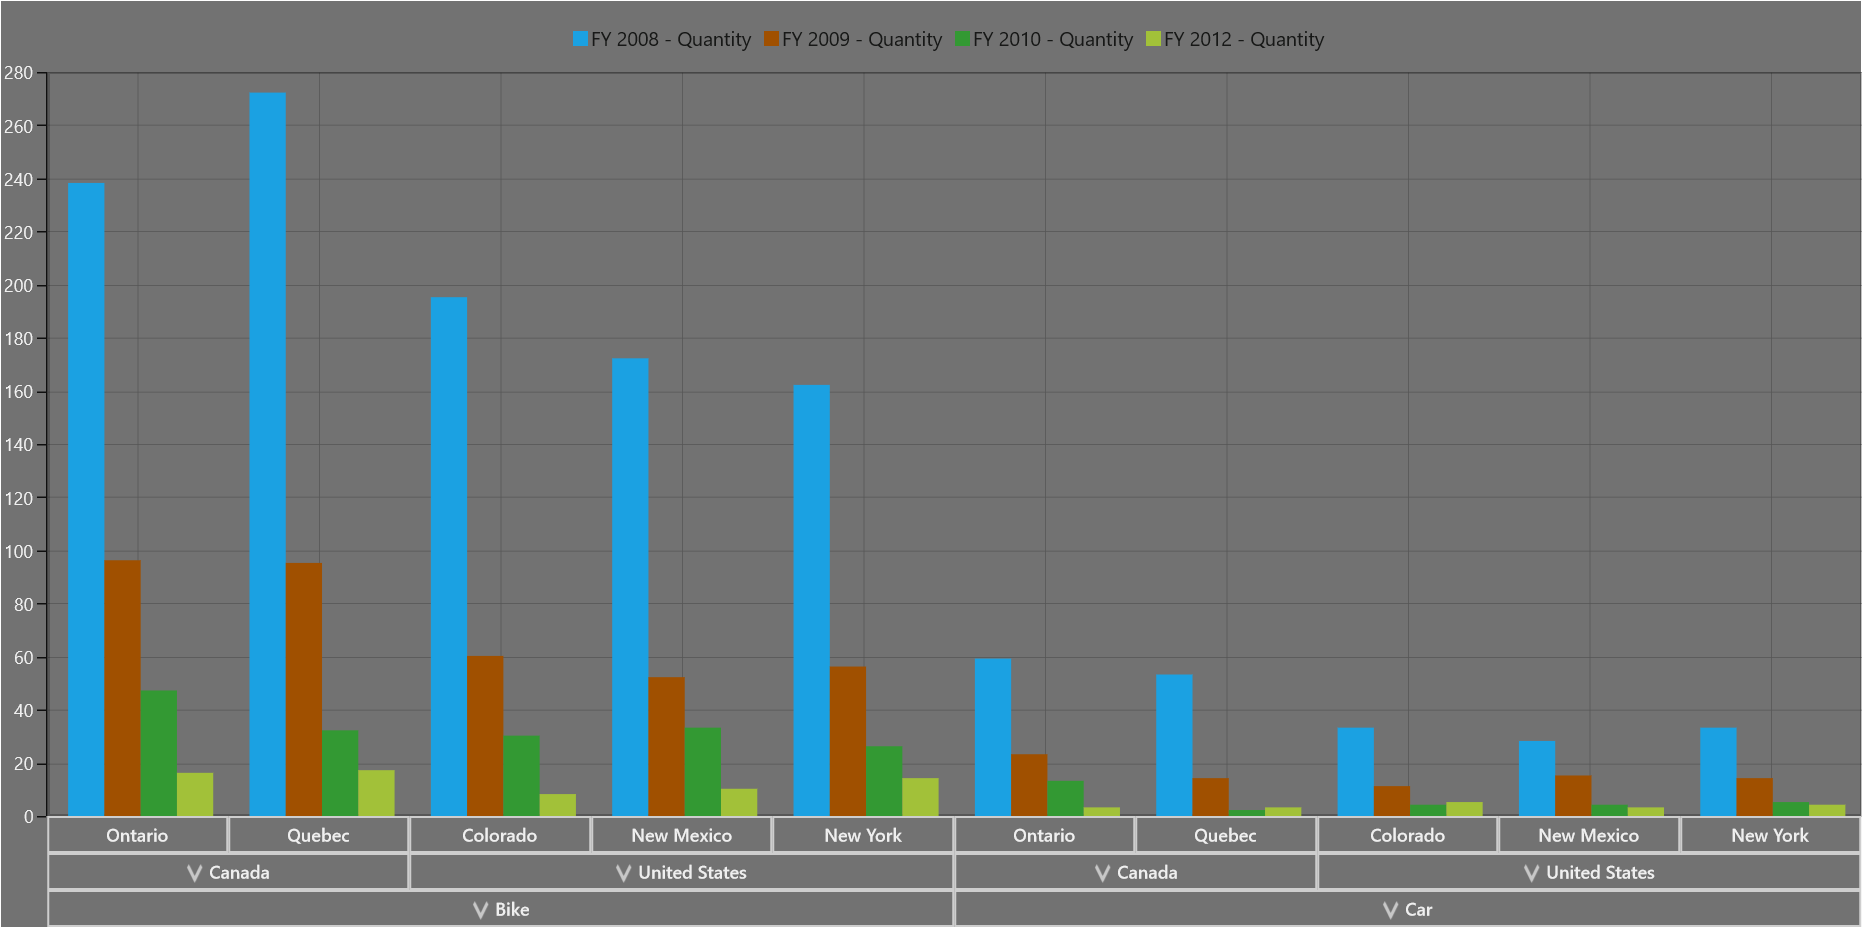Image resolution: width=1862 pixels, height=927 pixels.
Task: Click the FY 2012 yellow-green legend swatch
Action: click(x=1153, y=39)
